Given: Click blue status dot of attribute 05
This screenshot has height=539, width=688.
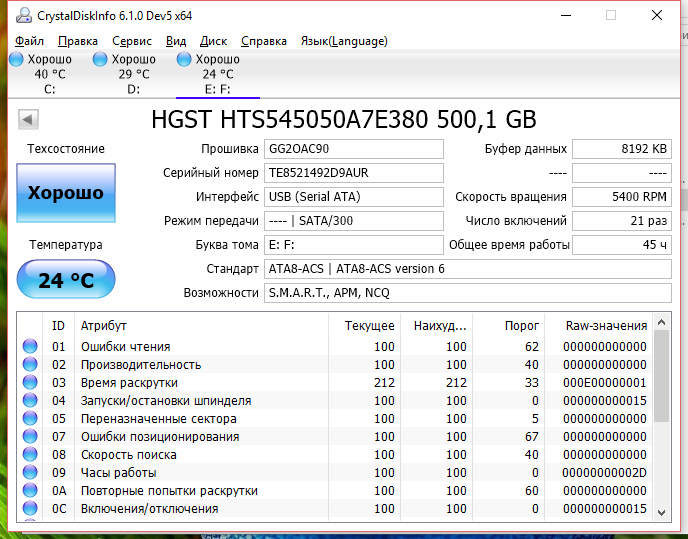Looking at the screenshot, I should tap(30, 418).
